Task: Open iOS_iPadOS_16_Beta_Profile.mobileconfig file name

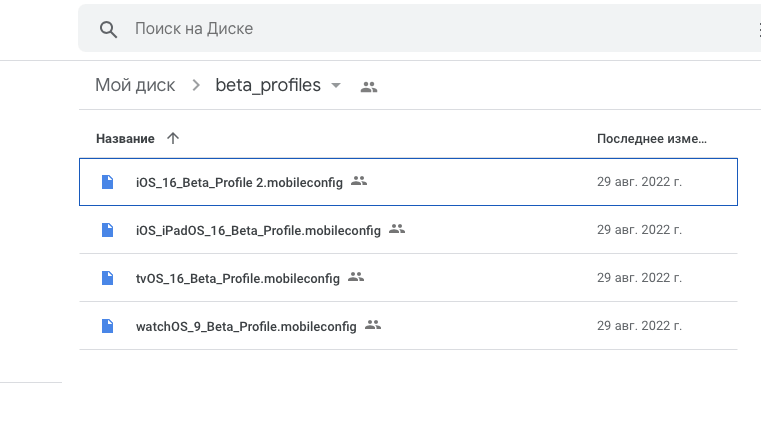Action: tap(258, 230)
